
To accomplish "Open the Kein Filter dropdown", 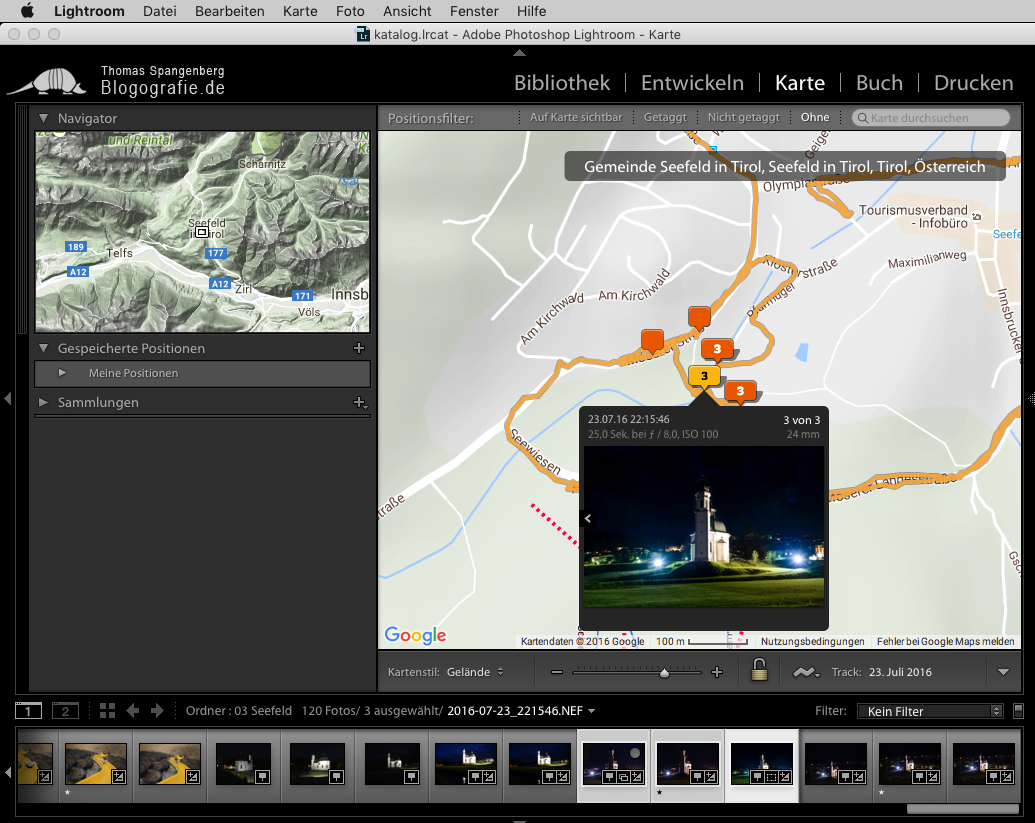I will [x=930, y=711].
